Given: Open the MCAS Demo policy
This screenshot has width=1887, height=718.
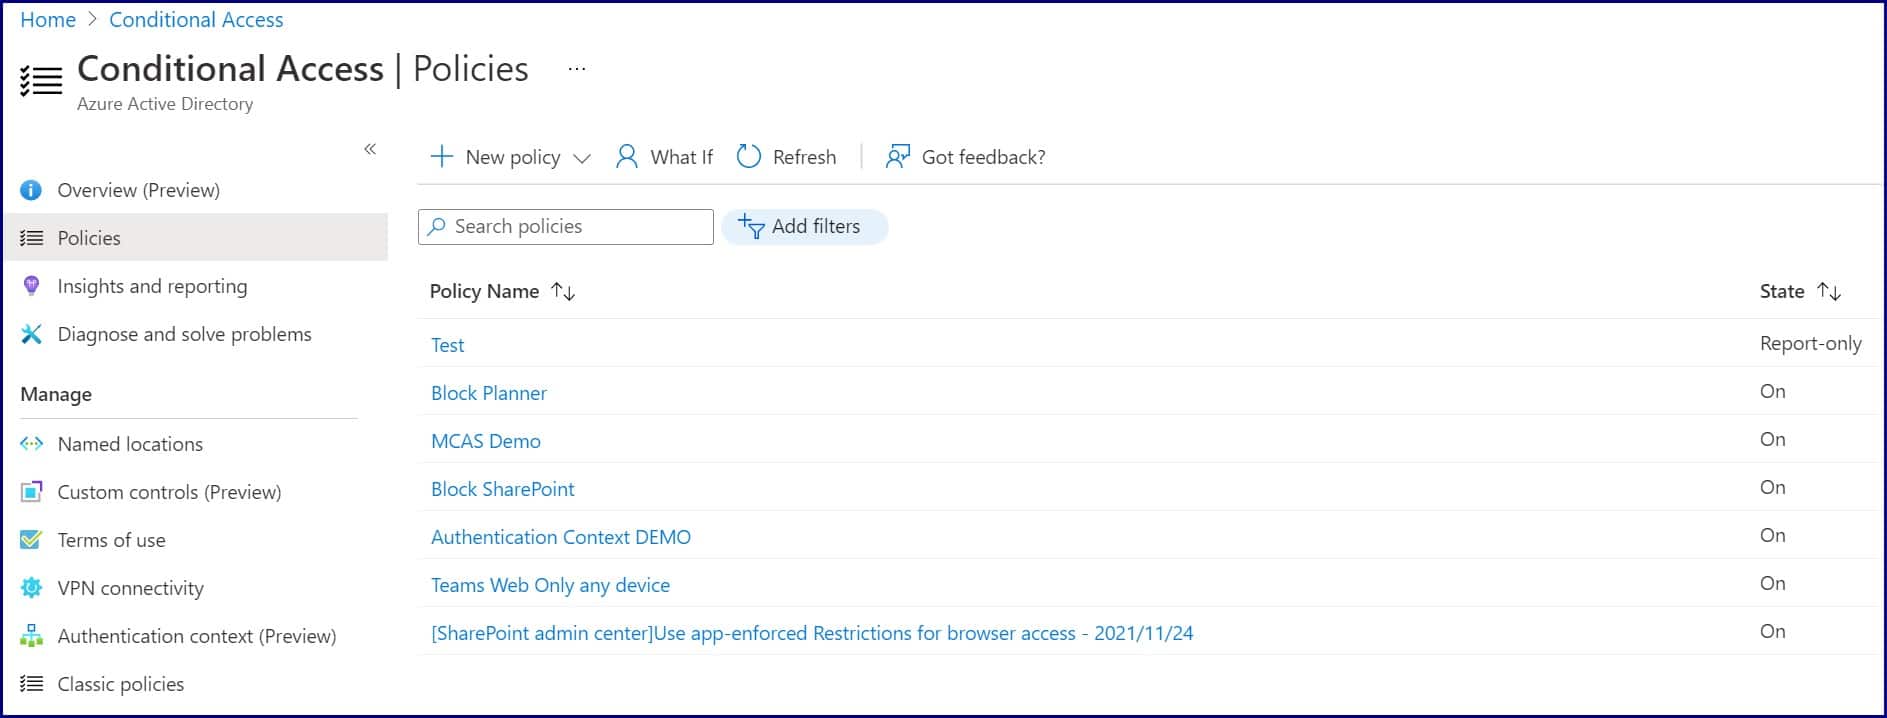Looking at the screenshot, I should (486, 441).
